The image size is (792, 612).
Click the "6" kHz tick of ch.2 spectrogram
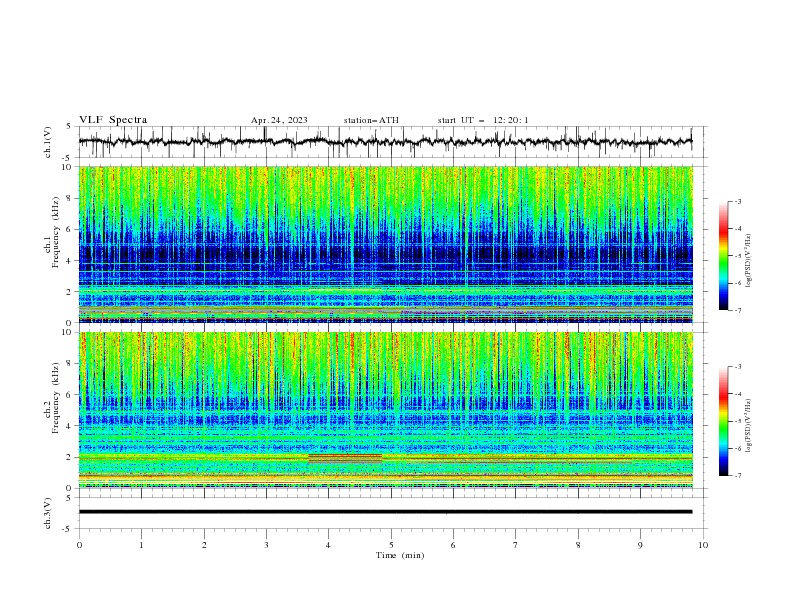click(69, 395)
